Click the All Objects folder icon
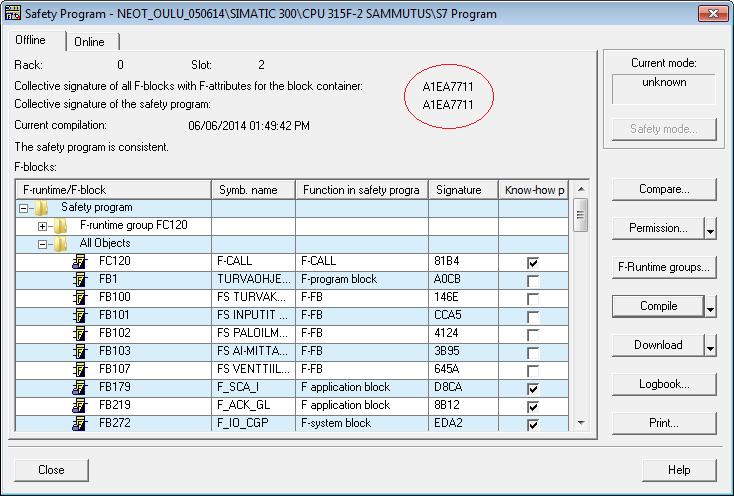 61,243
